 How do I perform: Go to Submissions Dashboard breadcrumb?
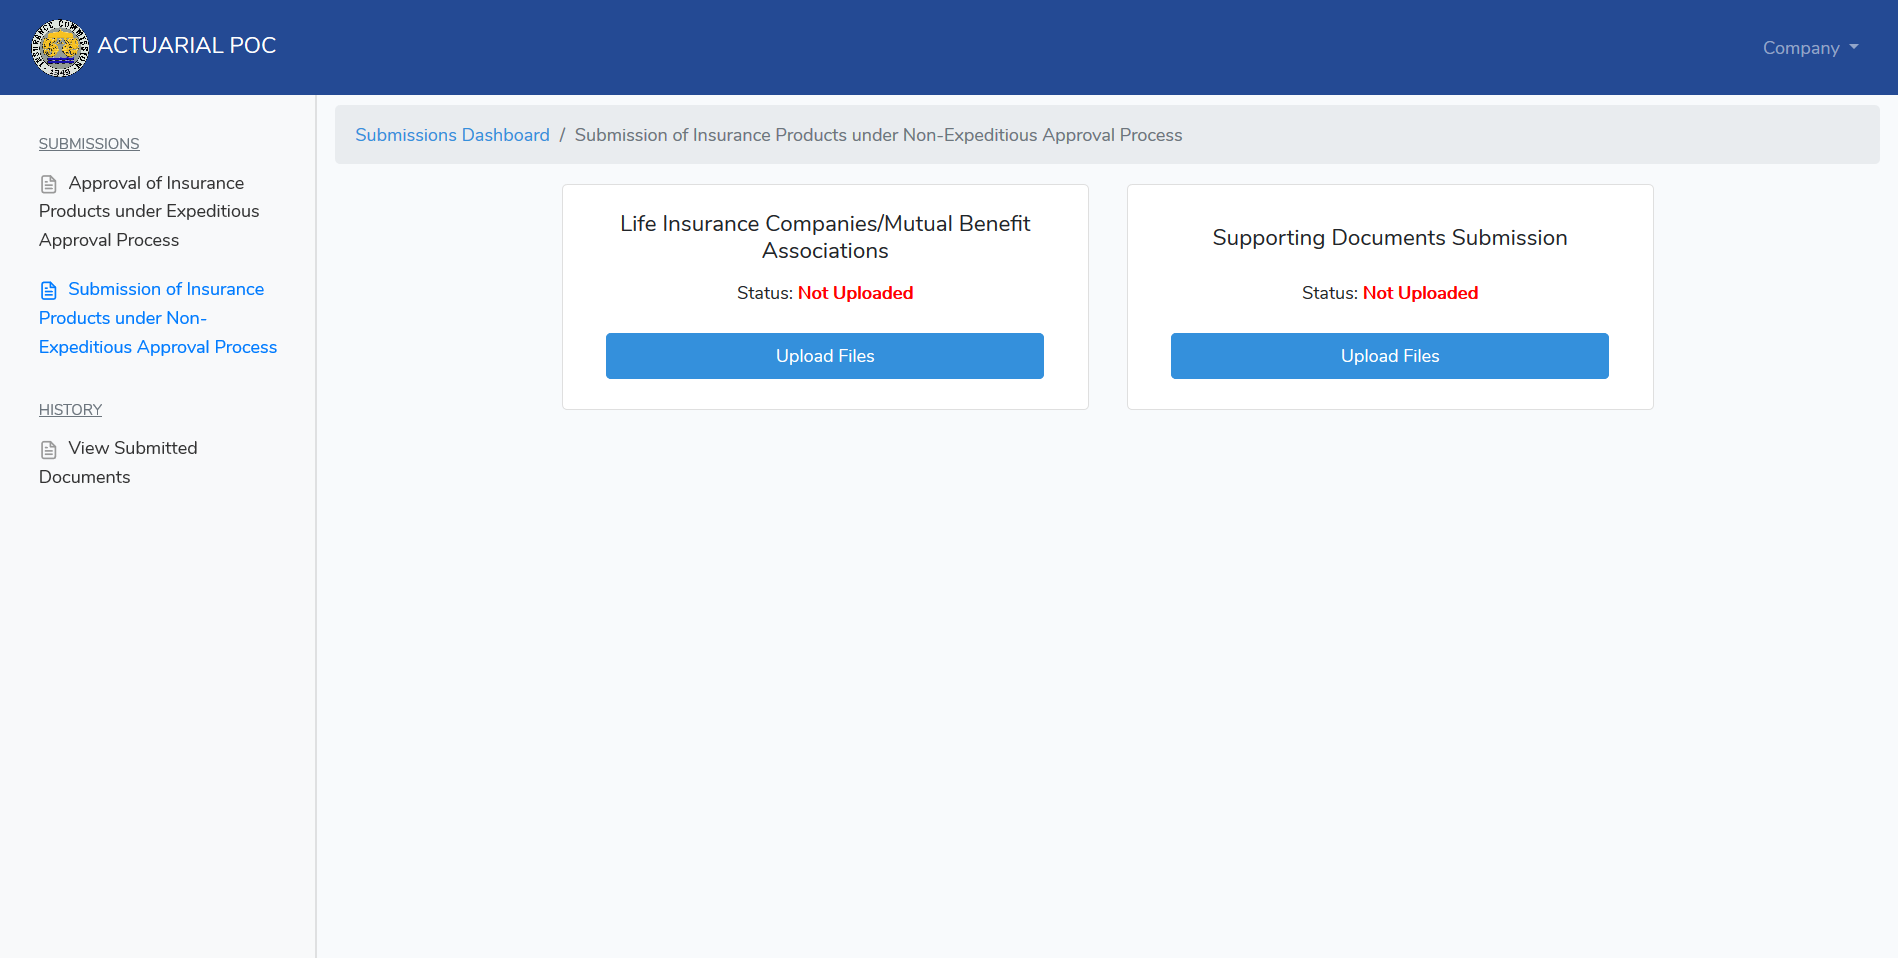coord(452,135)
